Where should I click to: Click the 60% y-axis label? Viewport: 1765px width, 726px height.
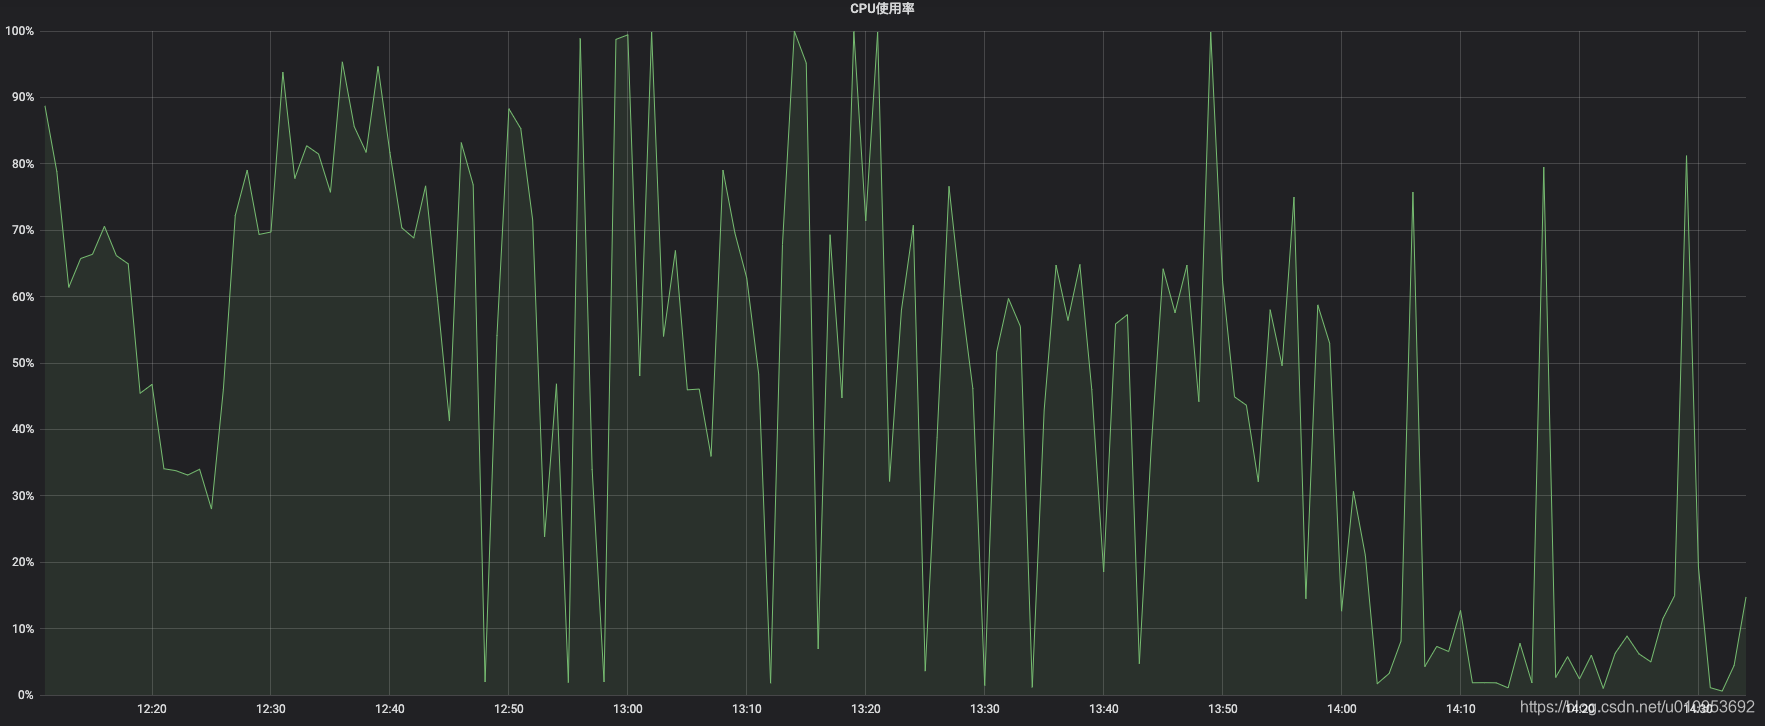(22, 297)
